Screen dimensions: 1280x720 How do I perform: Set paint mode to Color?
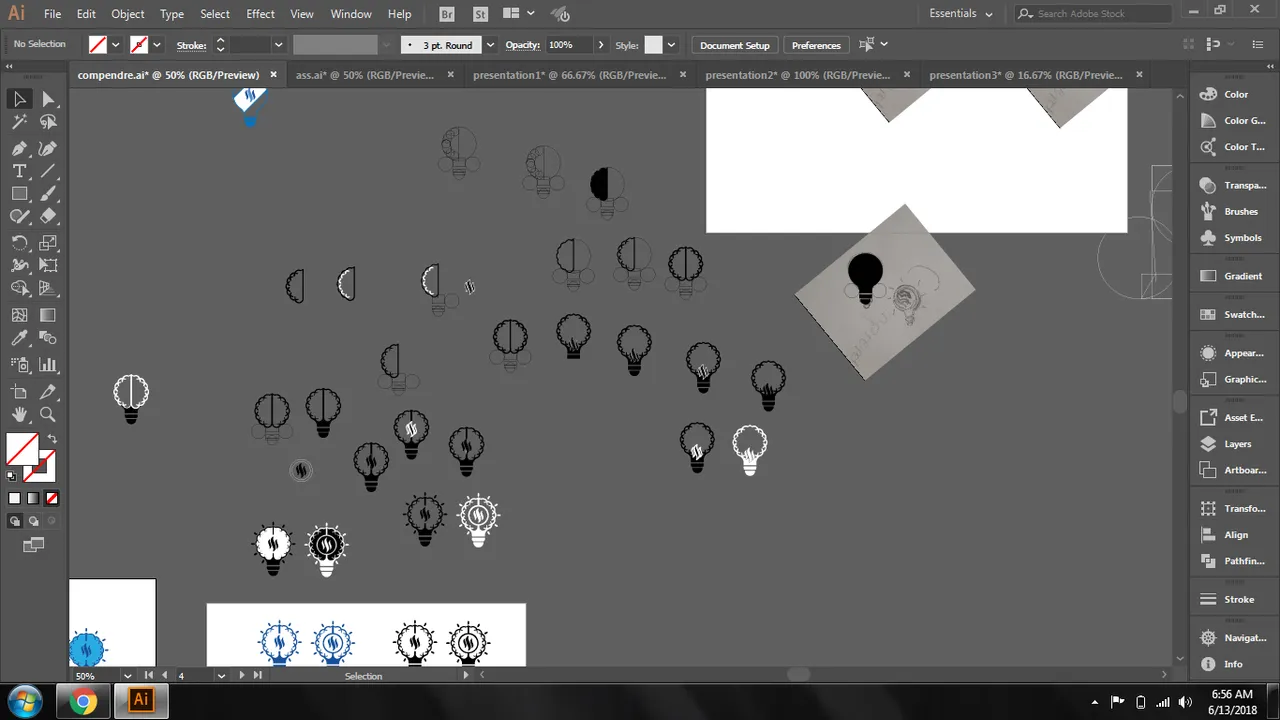15,498
